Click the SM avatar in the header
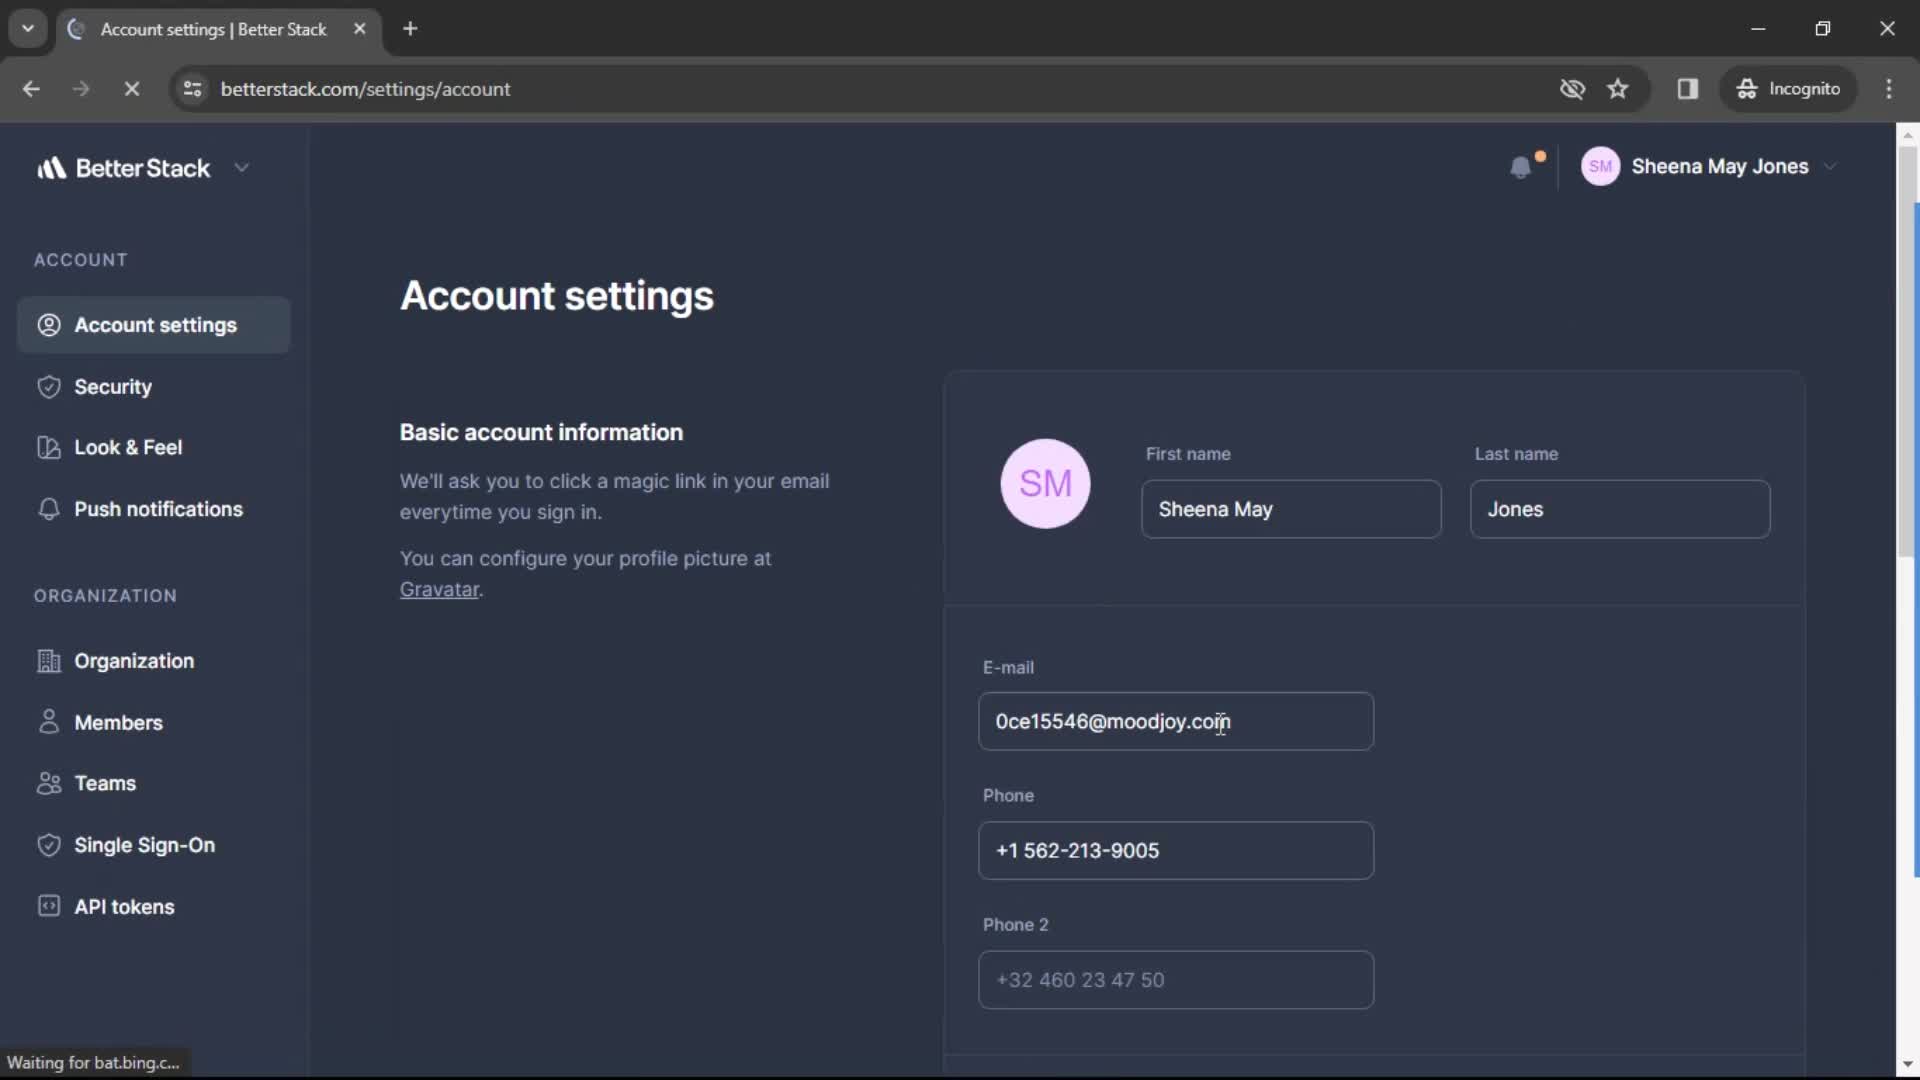 tap(1600, 166)
